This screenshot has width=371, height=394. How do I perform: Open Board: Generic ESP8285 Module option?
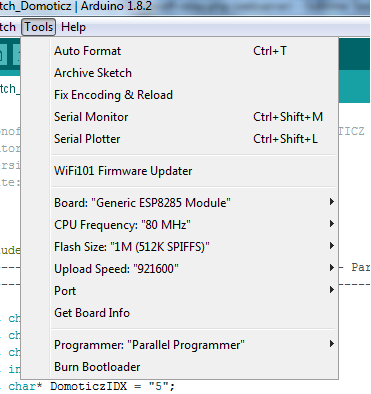point(195,203)
